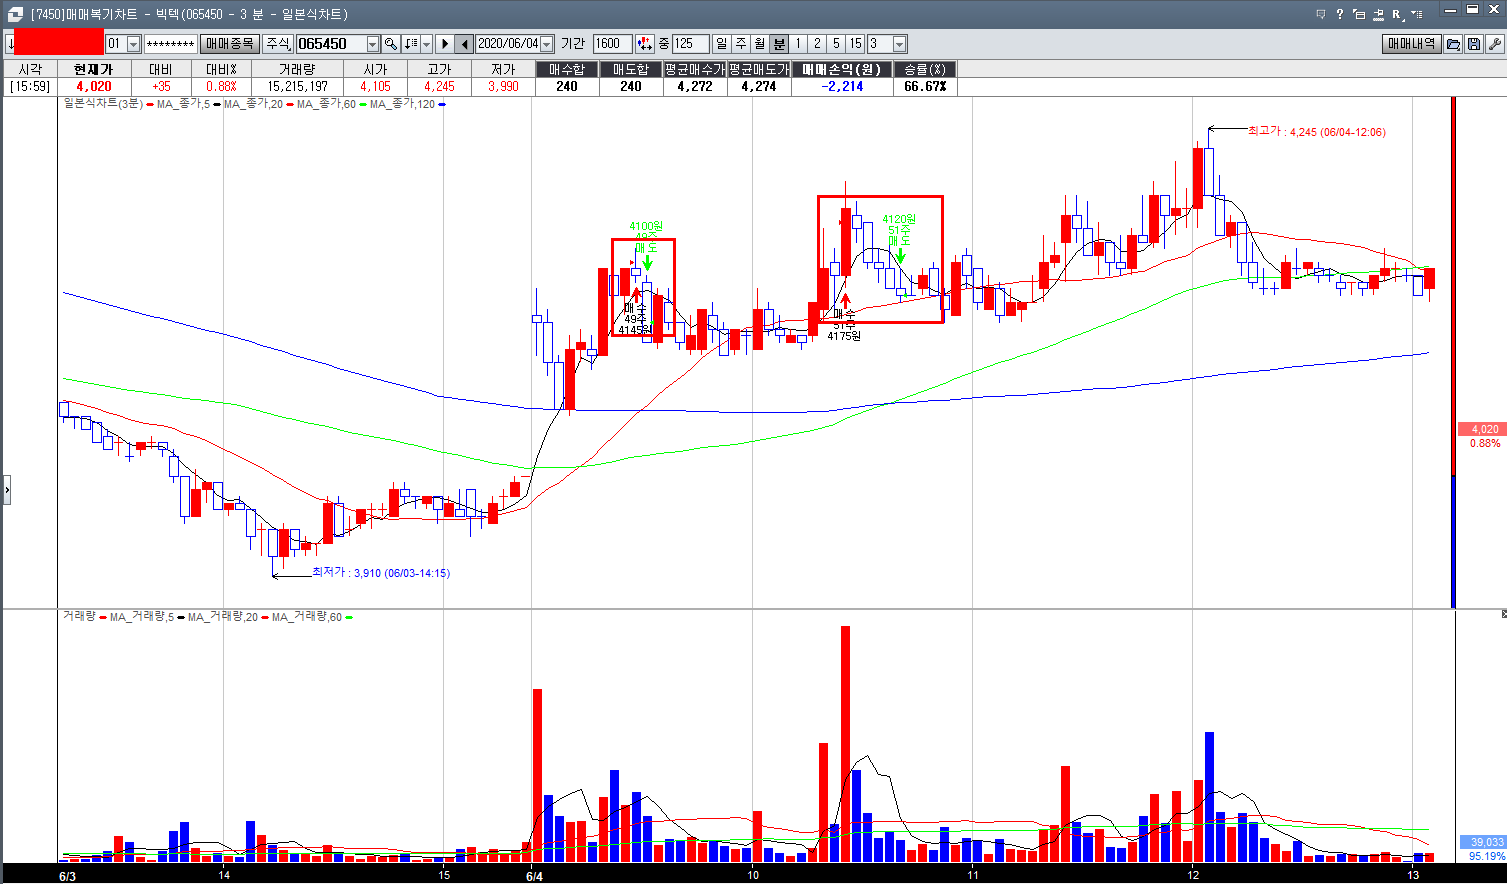The width and height of the screenshot is (1507, 884).
Task: Click the title bar list menu icon
Action: click(1416, 14)
